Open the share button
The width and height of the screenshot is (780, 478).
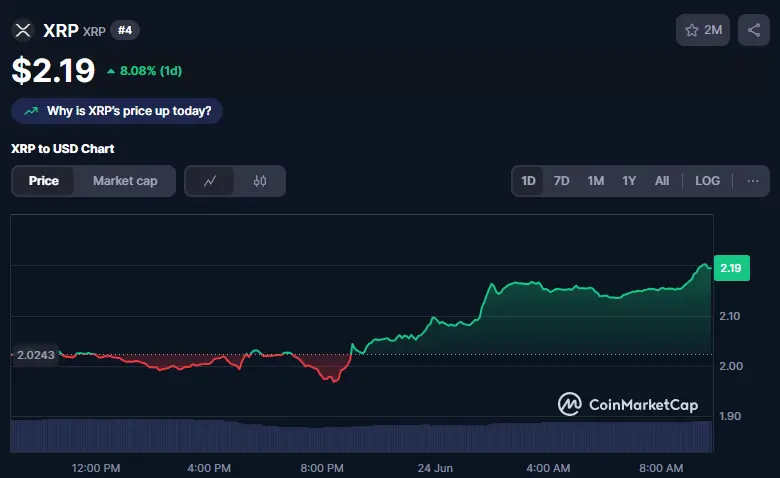pos(754,30)
